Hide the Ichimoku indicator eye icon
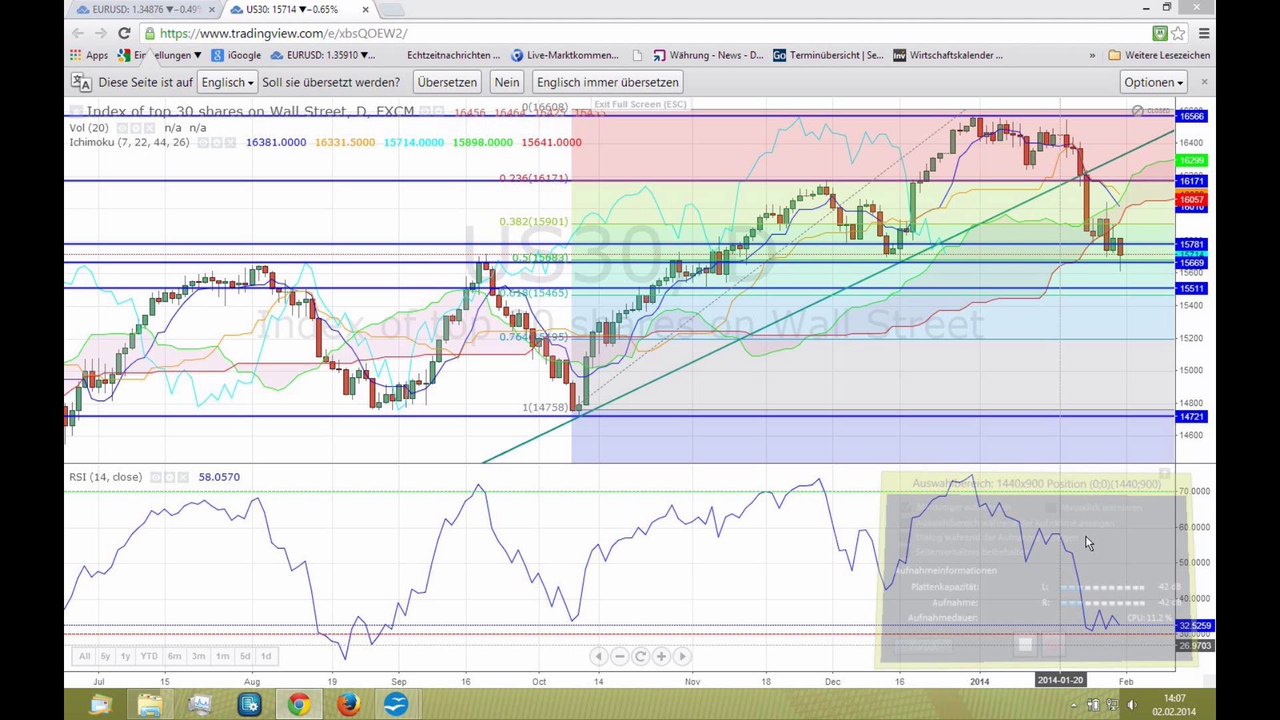 pos(203,142)
